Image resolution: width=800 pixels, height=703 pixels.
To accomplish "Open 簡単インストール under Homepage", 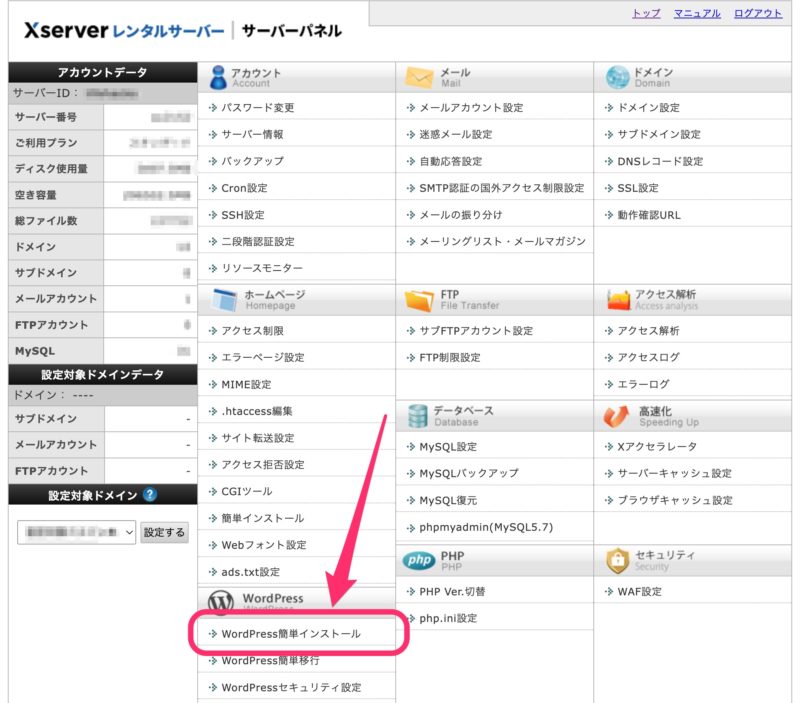I will click(x=263, y=518).
